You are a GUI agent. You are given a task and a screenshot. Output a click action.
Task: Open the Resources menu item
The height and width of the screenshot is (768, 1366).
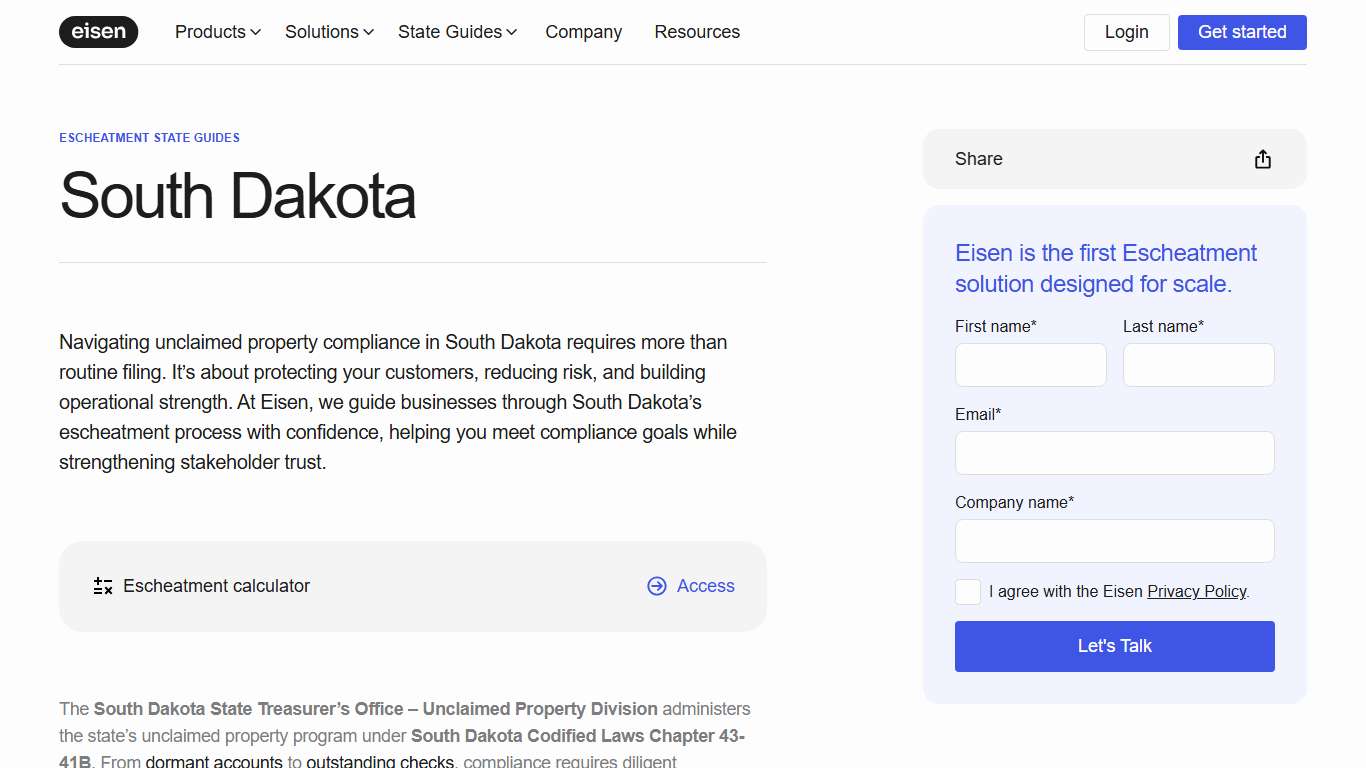coord(697,32)
